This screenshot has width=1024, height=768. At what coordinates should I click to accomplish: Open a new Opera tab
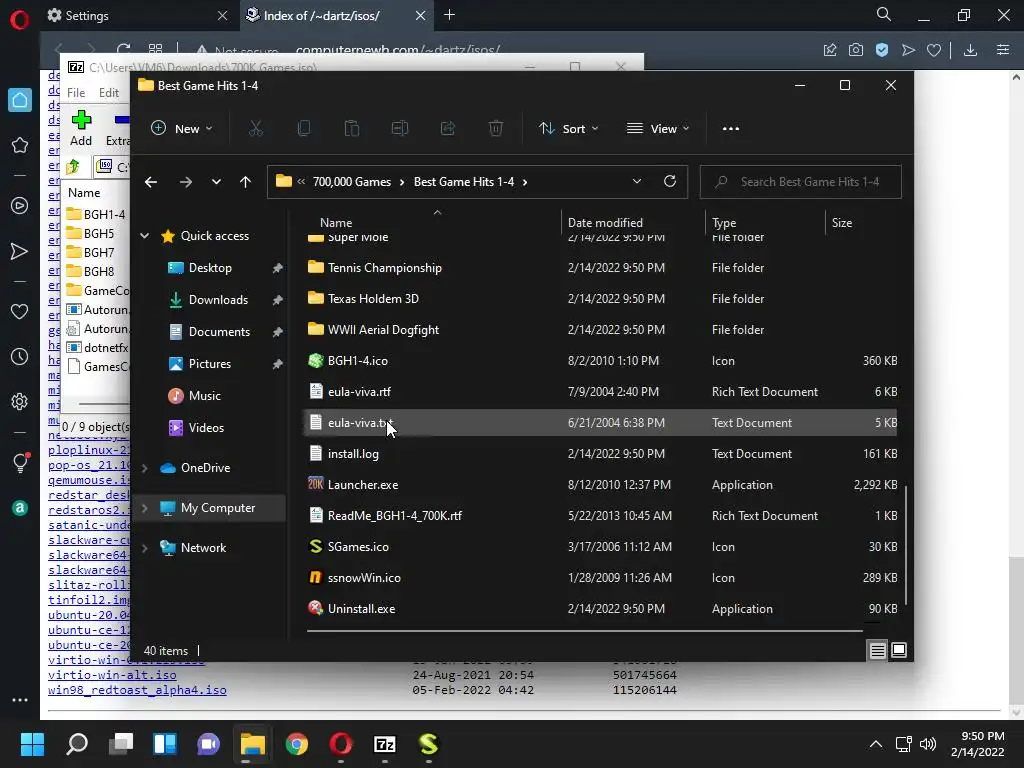coord(449,15)
